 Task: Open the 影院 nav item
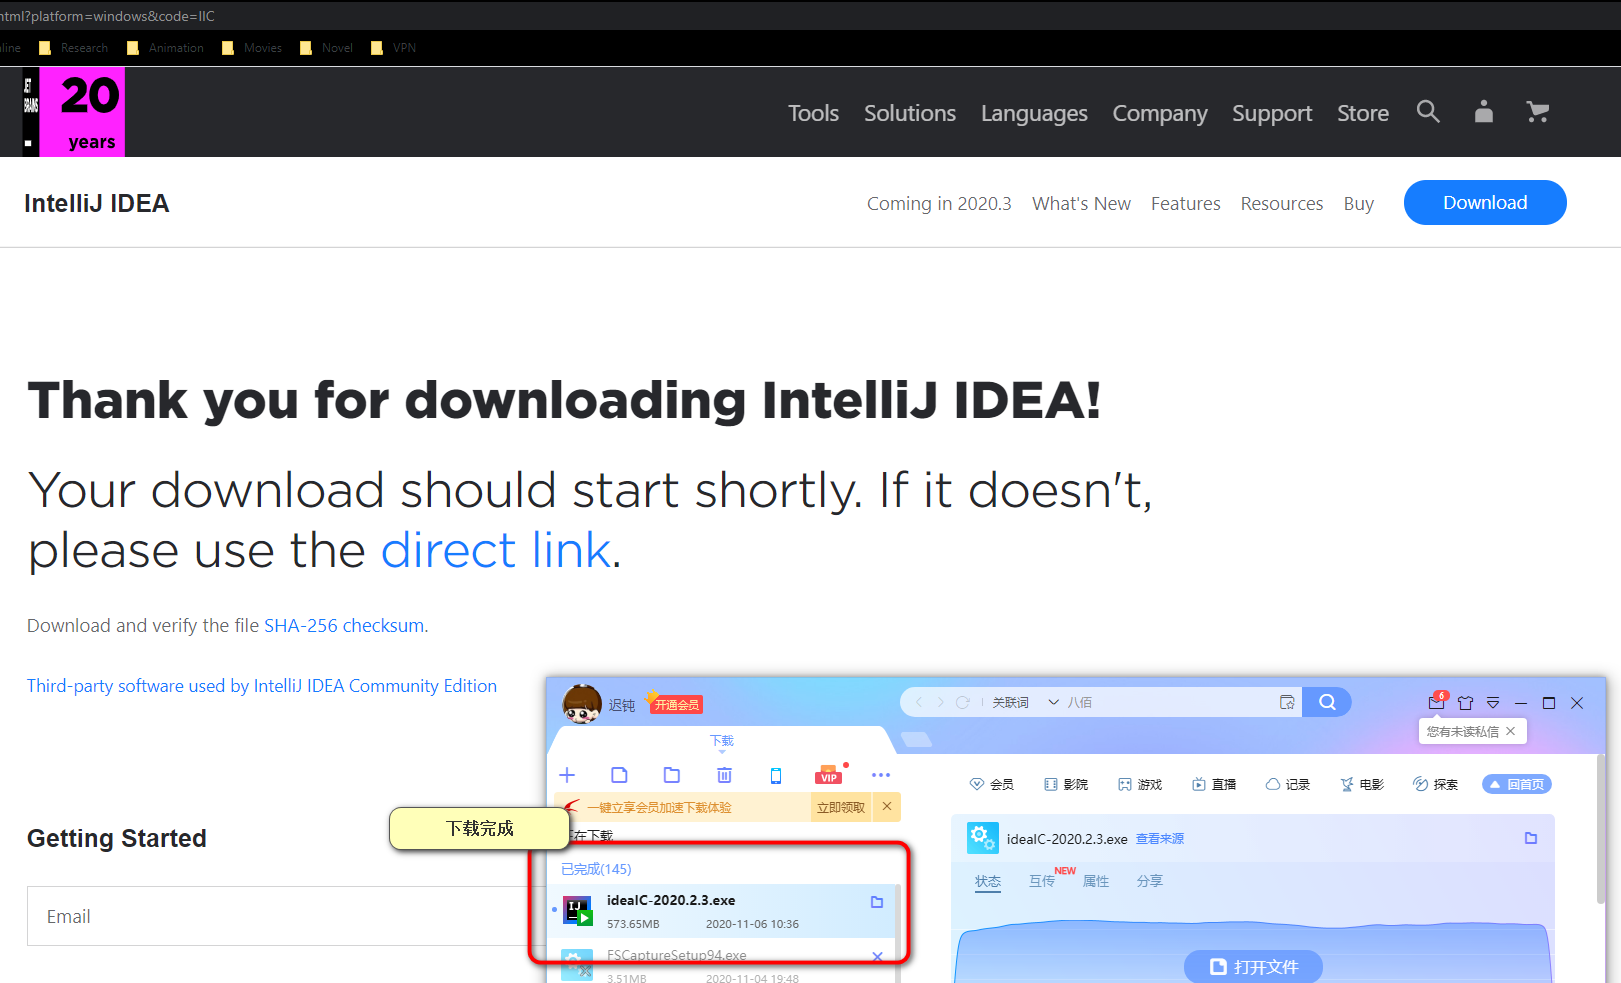[1066, 784]
